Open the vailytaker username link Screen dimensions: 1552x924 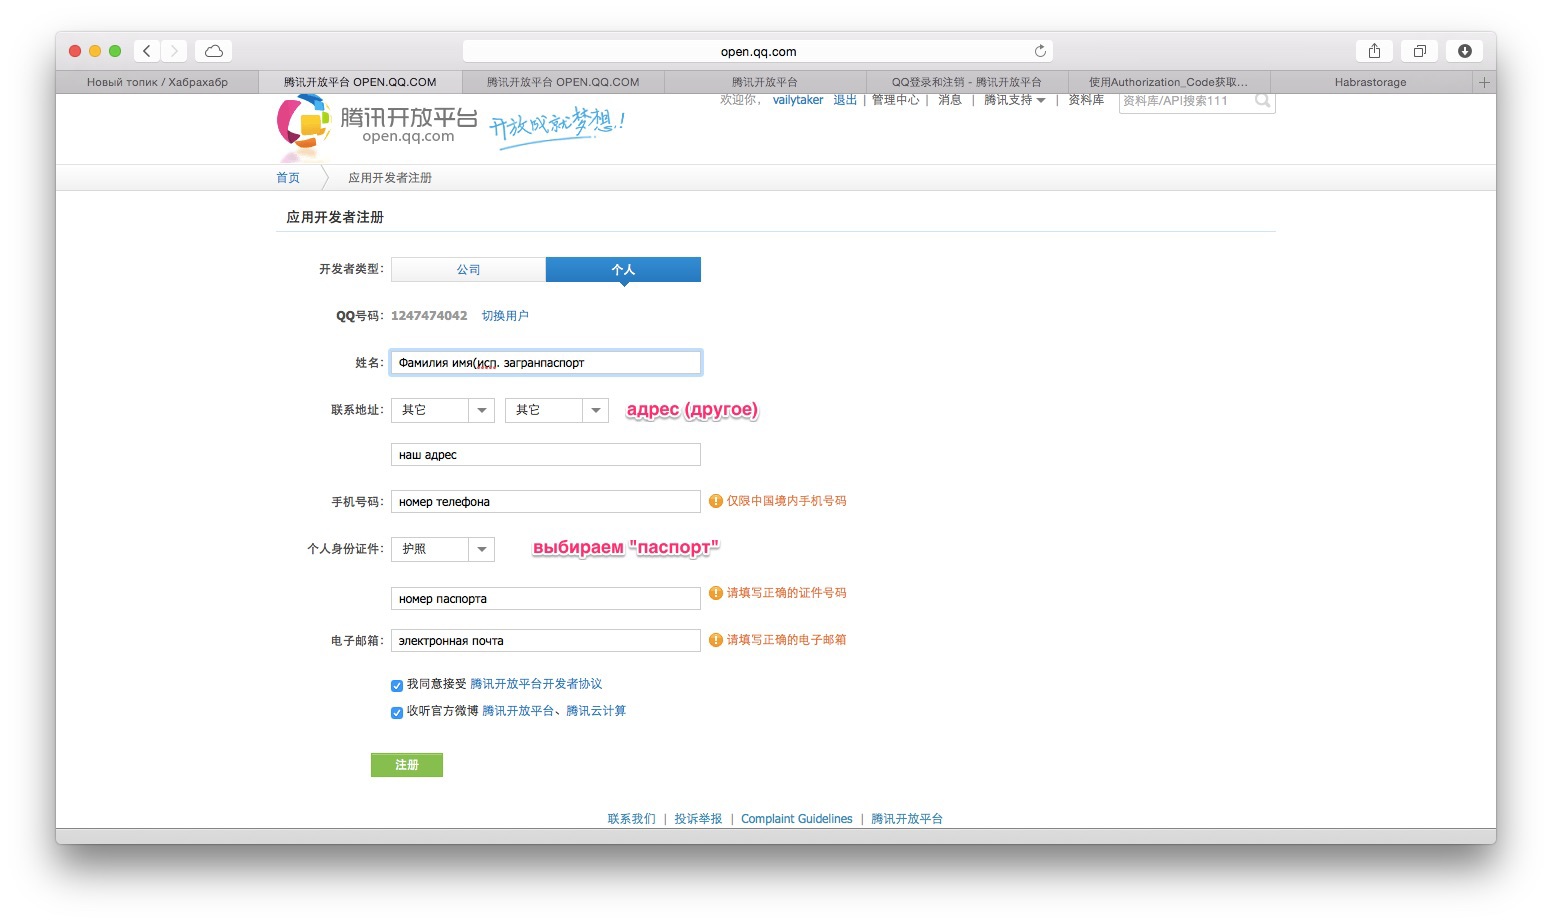click(x=798, y=100)
